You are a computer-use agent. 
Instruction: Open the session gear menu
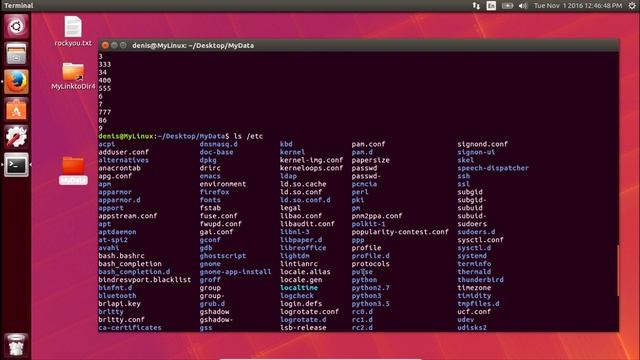pos(632,6)
